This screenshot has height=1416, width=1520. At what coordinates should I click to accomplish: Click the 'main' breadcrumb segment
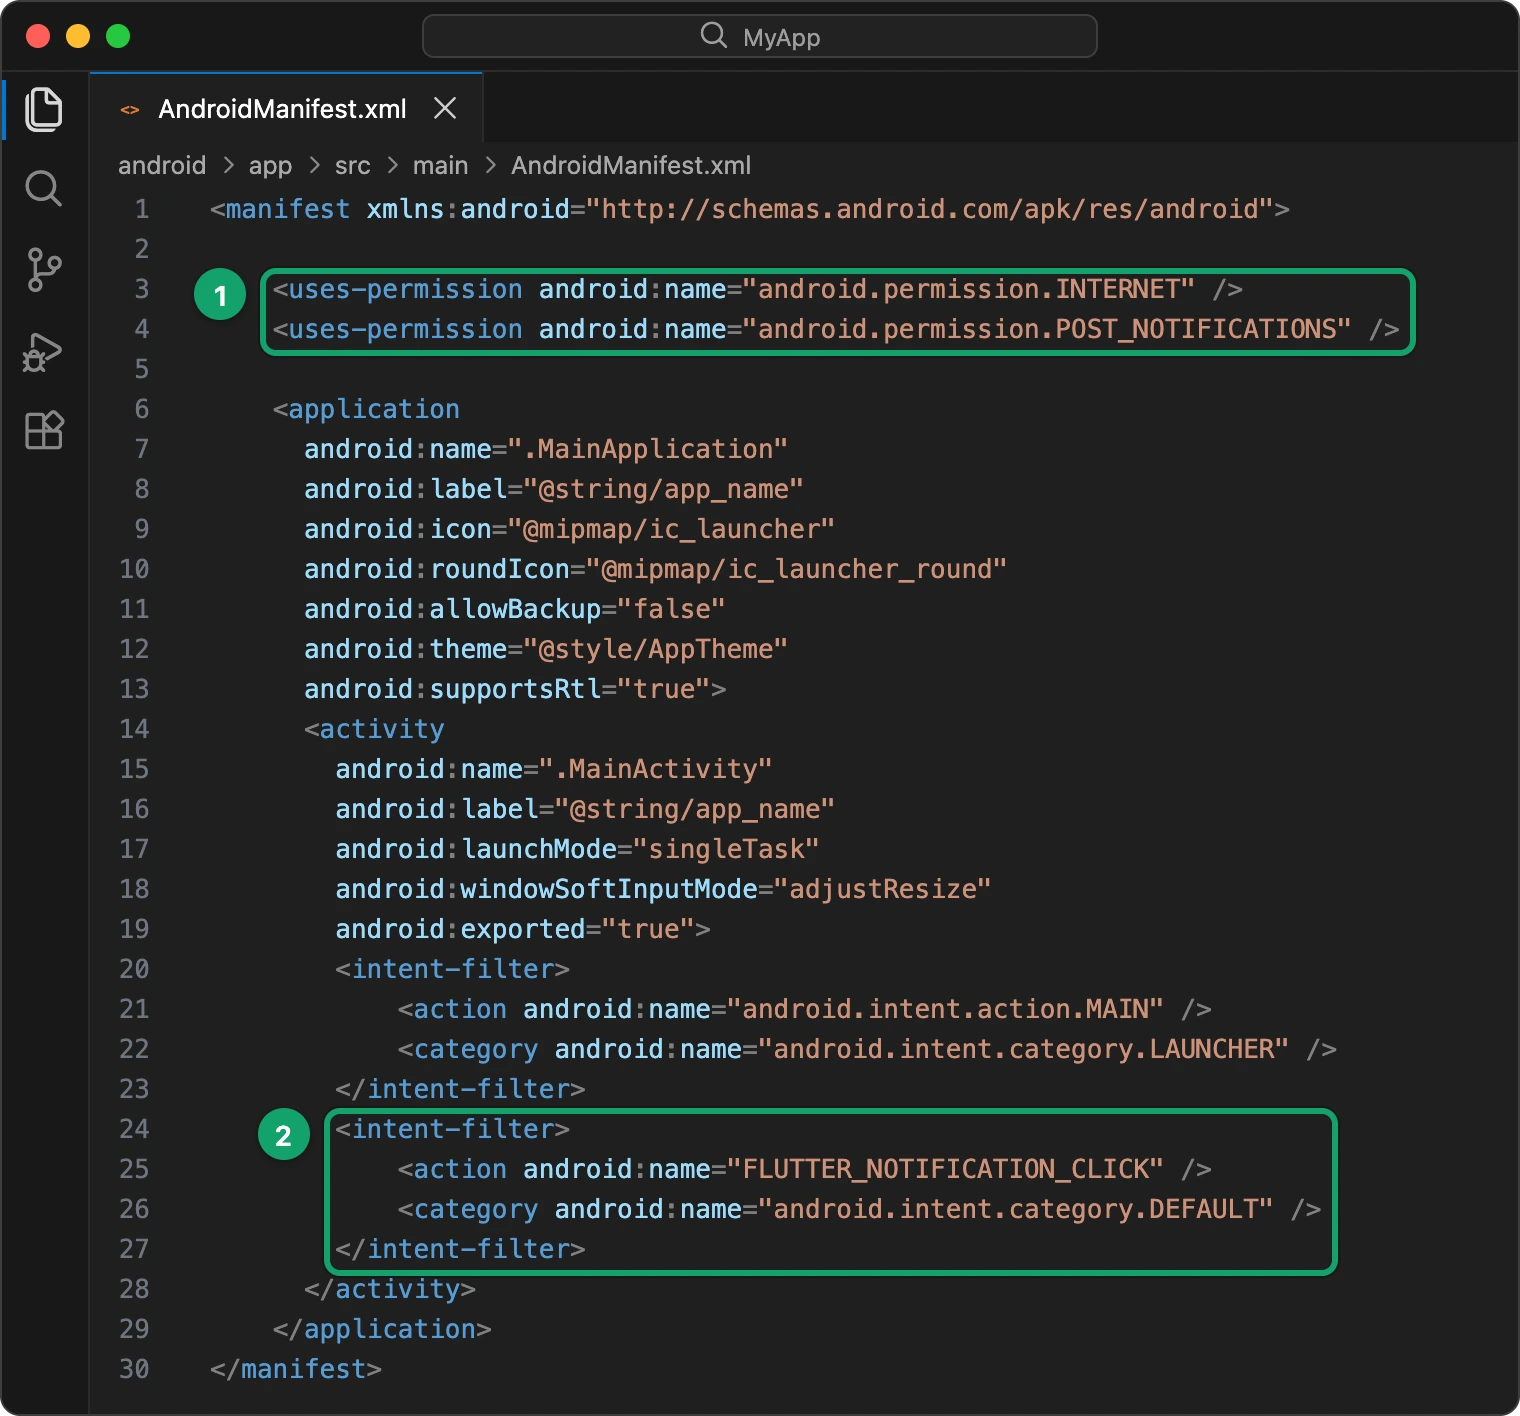[x=440, y=165]
